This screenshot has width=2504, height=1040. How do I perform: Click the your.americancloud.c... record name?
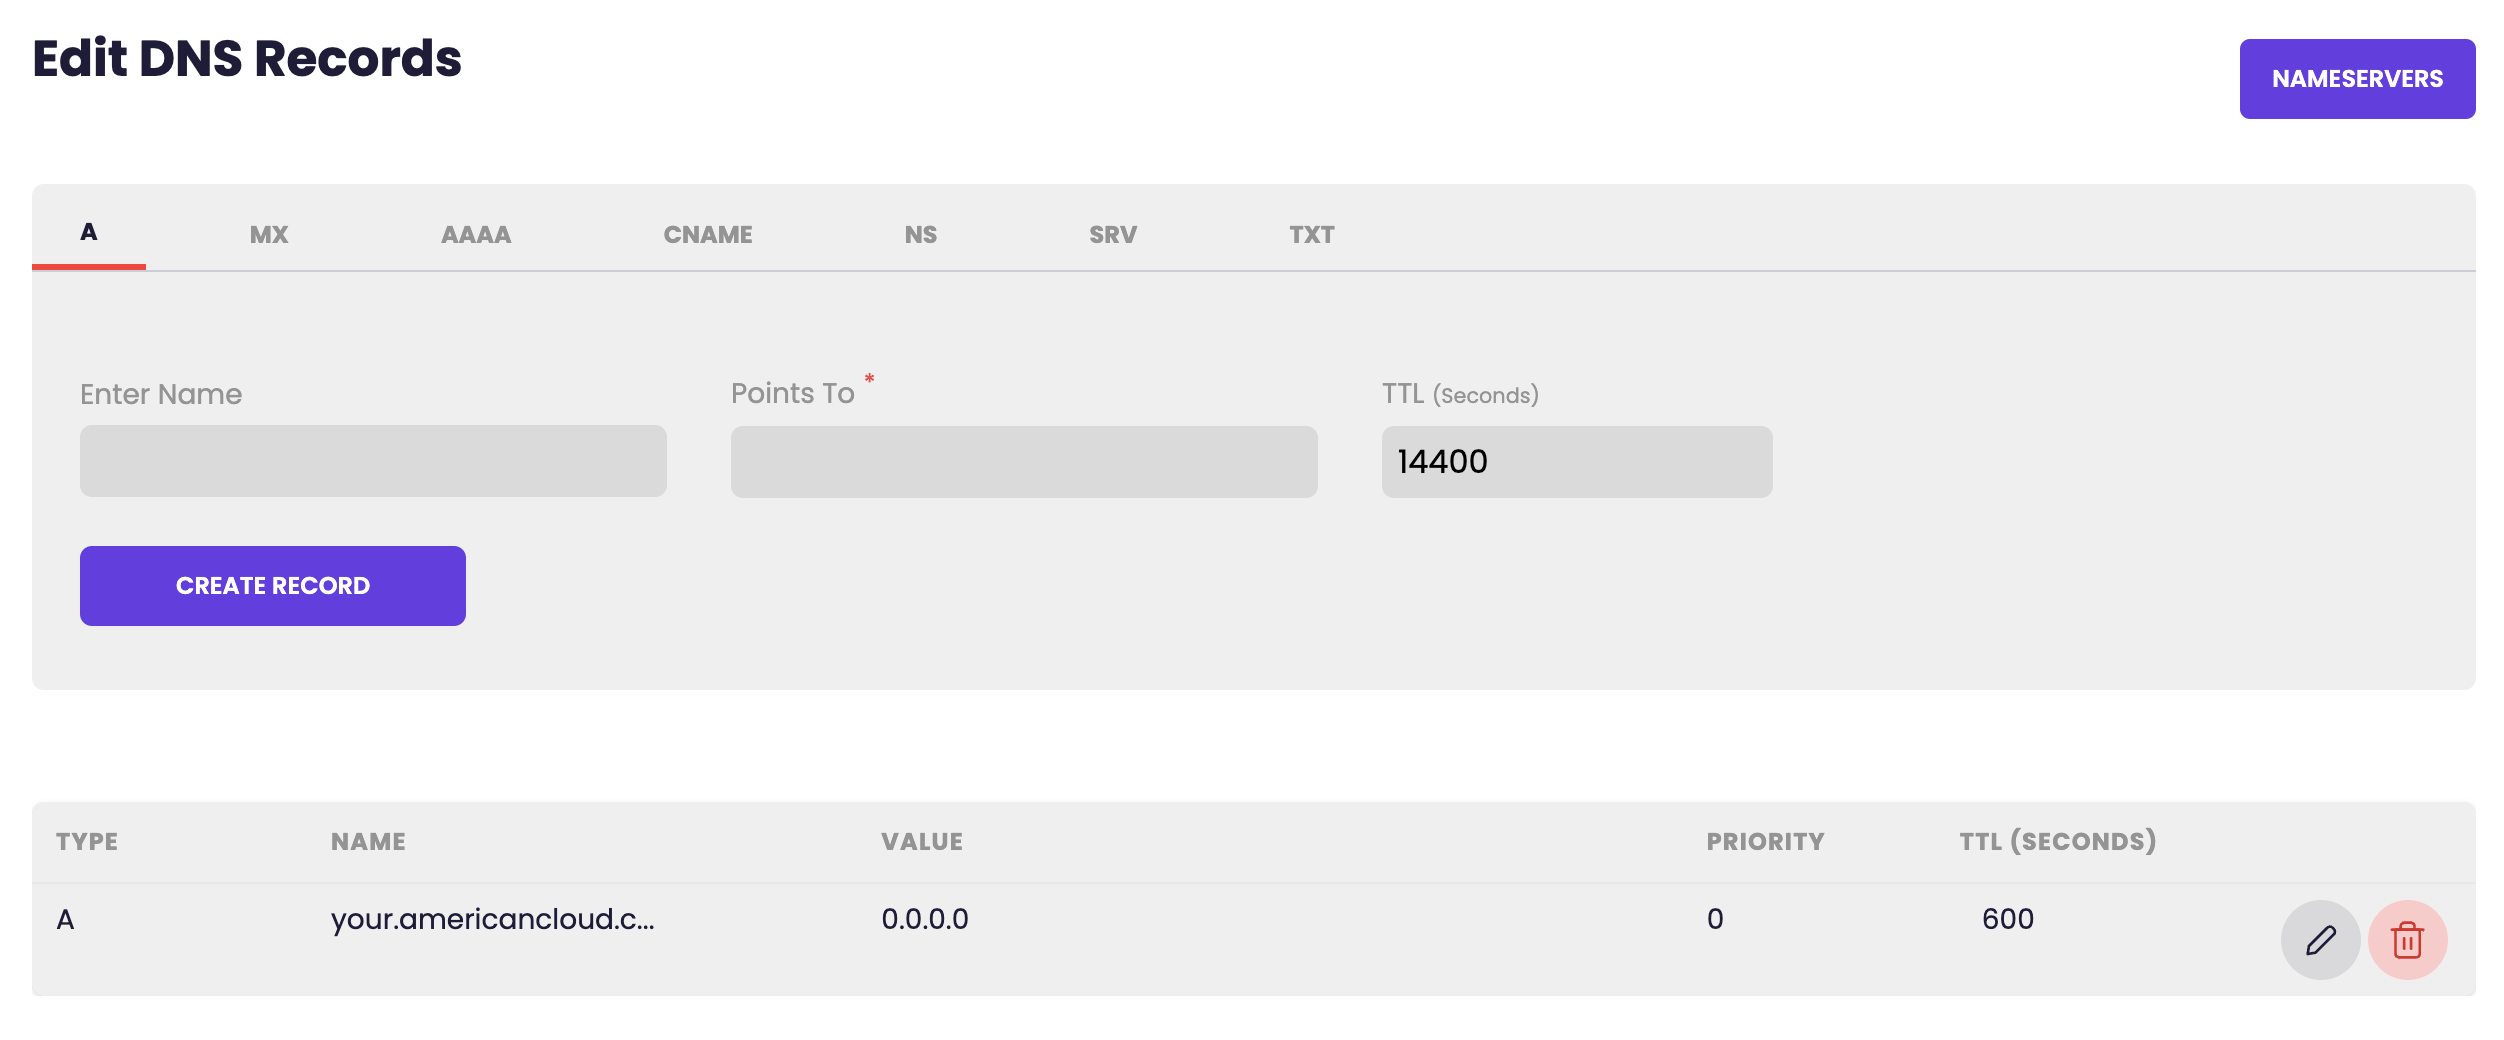point(493,919)
